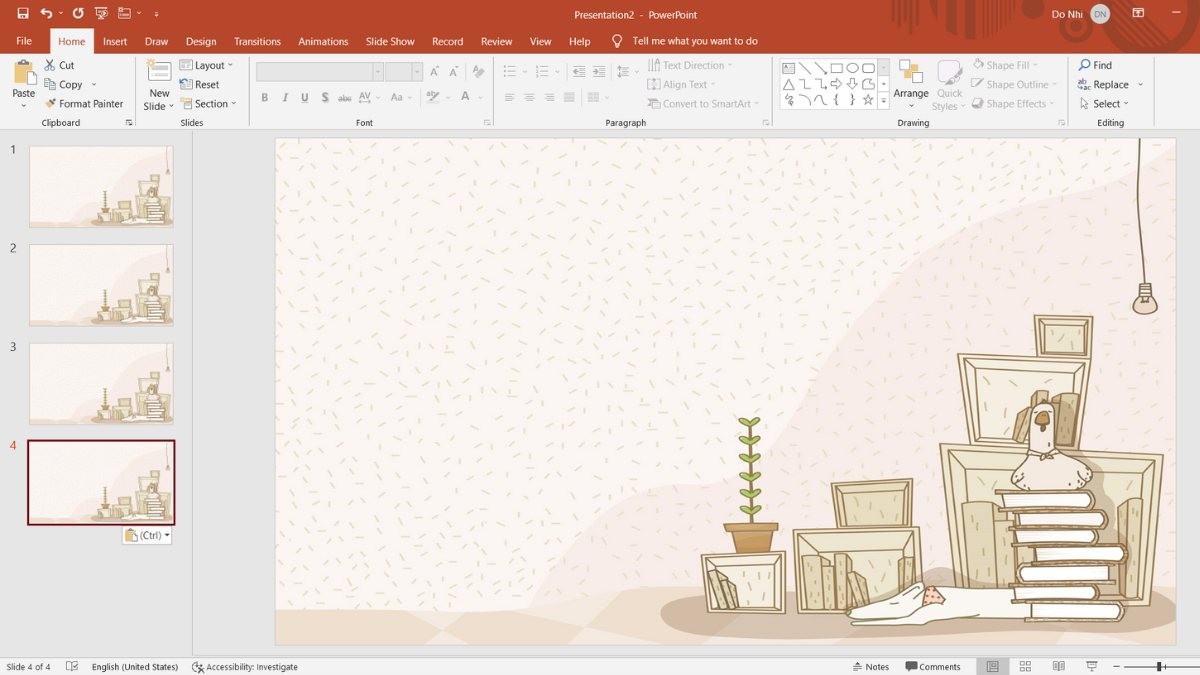Click the zoom slider handle
Screen dimensions: 1200x675
pos(1160,667)
